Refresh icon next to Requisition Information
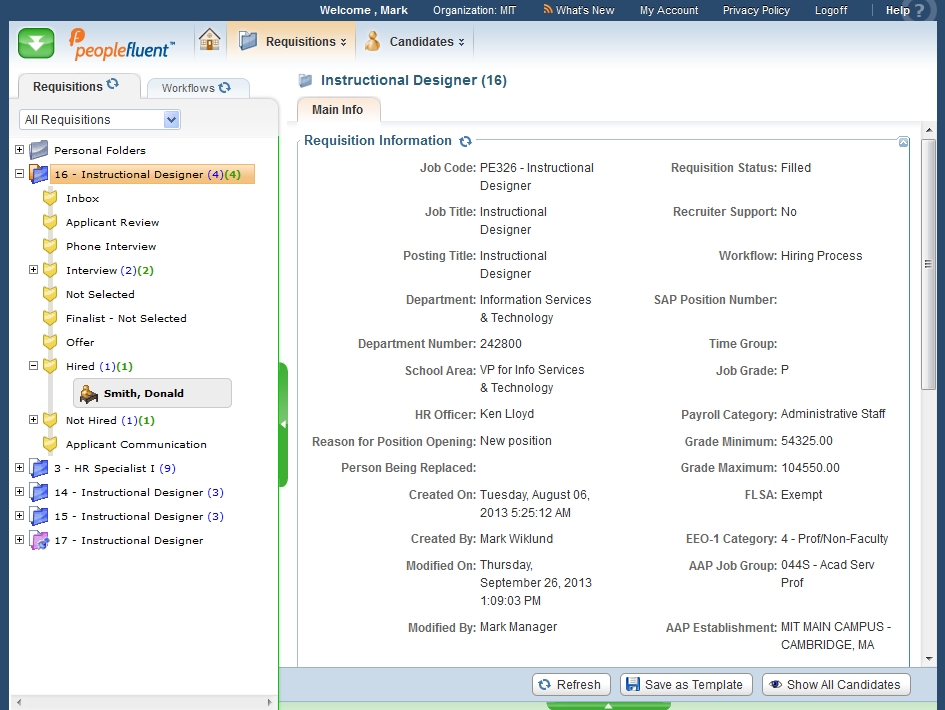 click(466, 142)
